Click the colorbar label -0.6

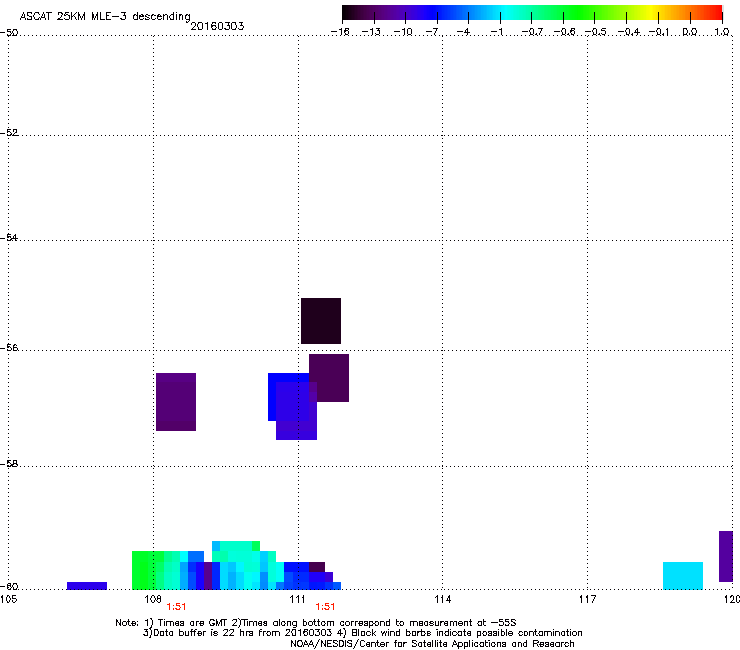tap(564, 32)
